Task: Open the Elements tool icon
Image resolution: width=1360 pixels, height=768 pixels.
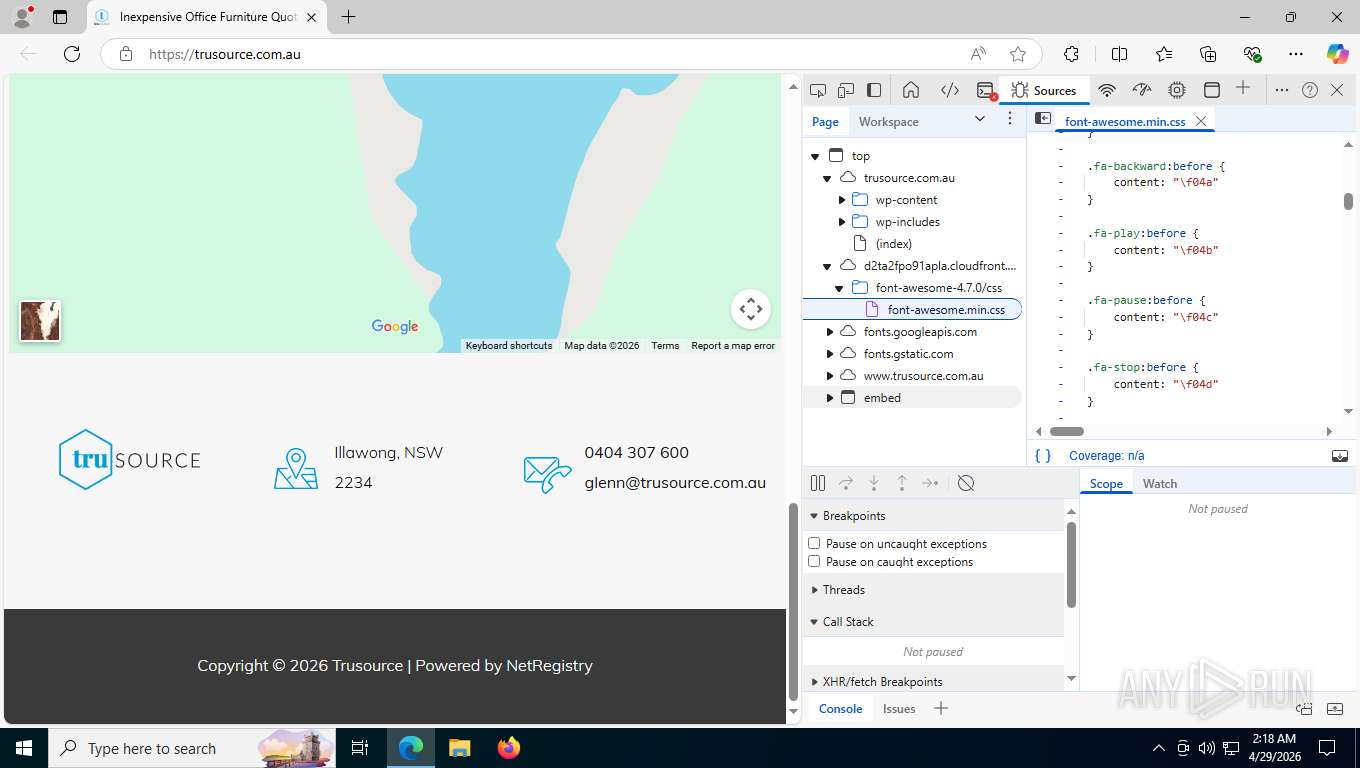Action: point(950,90)
